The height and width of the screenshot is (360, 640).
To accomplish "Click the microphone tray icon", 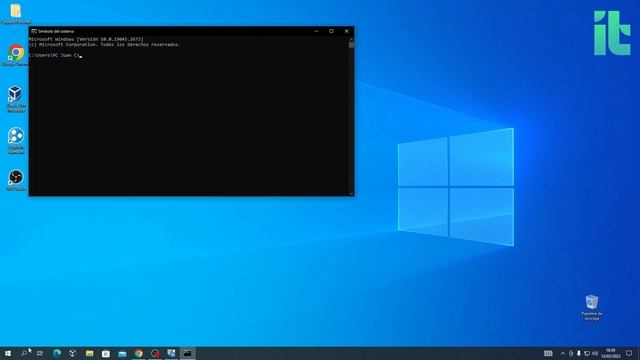I will click(x=578, y=353).
